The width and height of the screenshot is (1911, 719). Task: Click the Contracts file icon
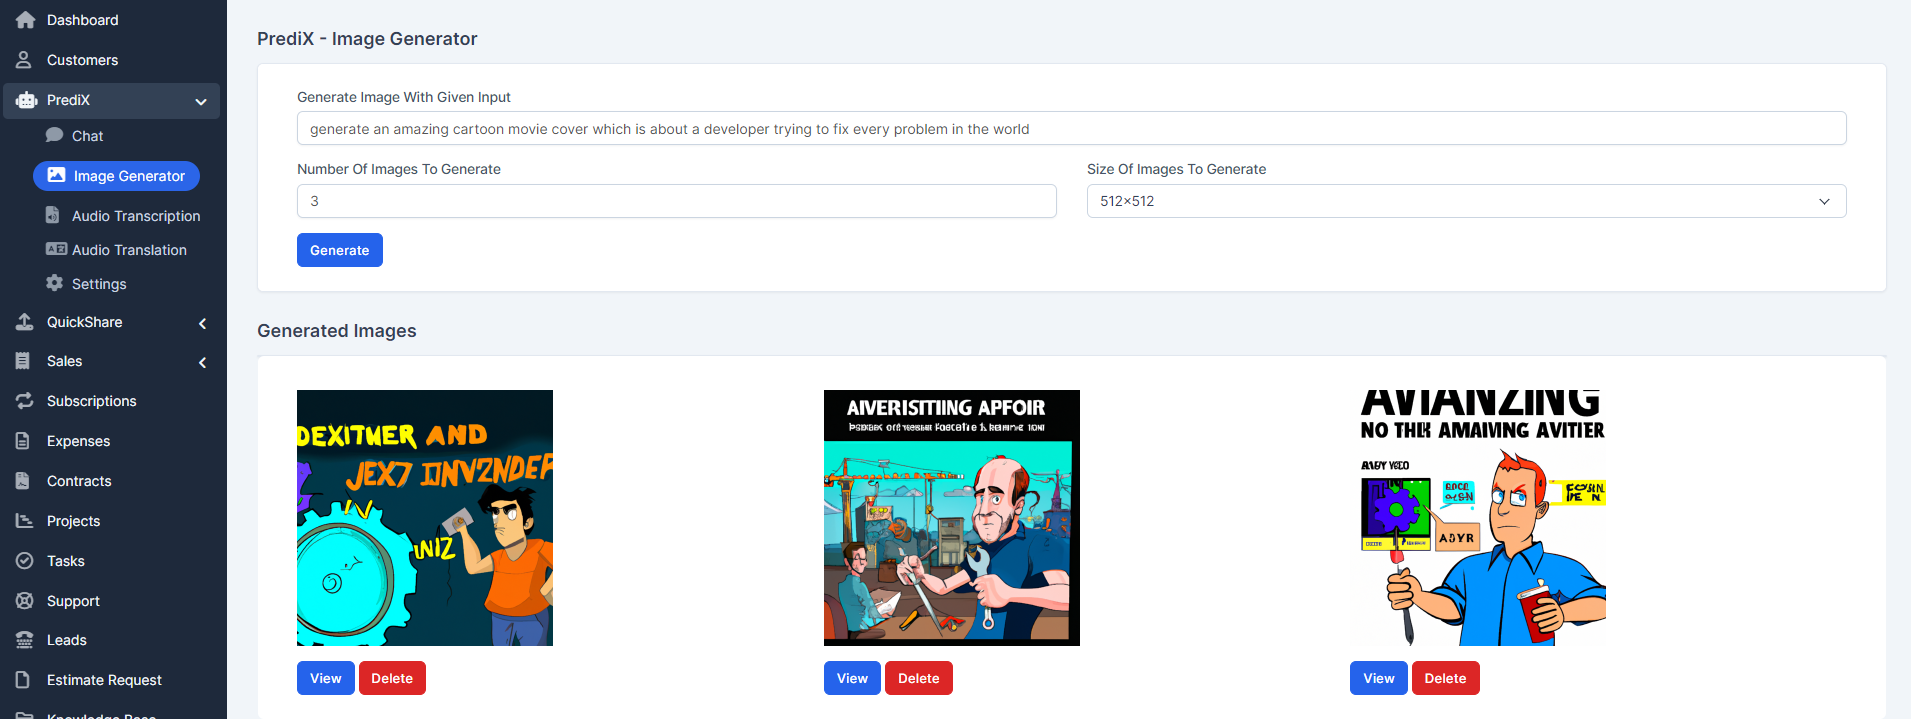(23, 481)
